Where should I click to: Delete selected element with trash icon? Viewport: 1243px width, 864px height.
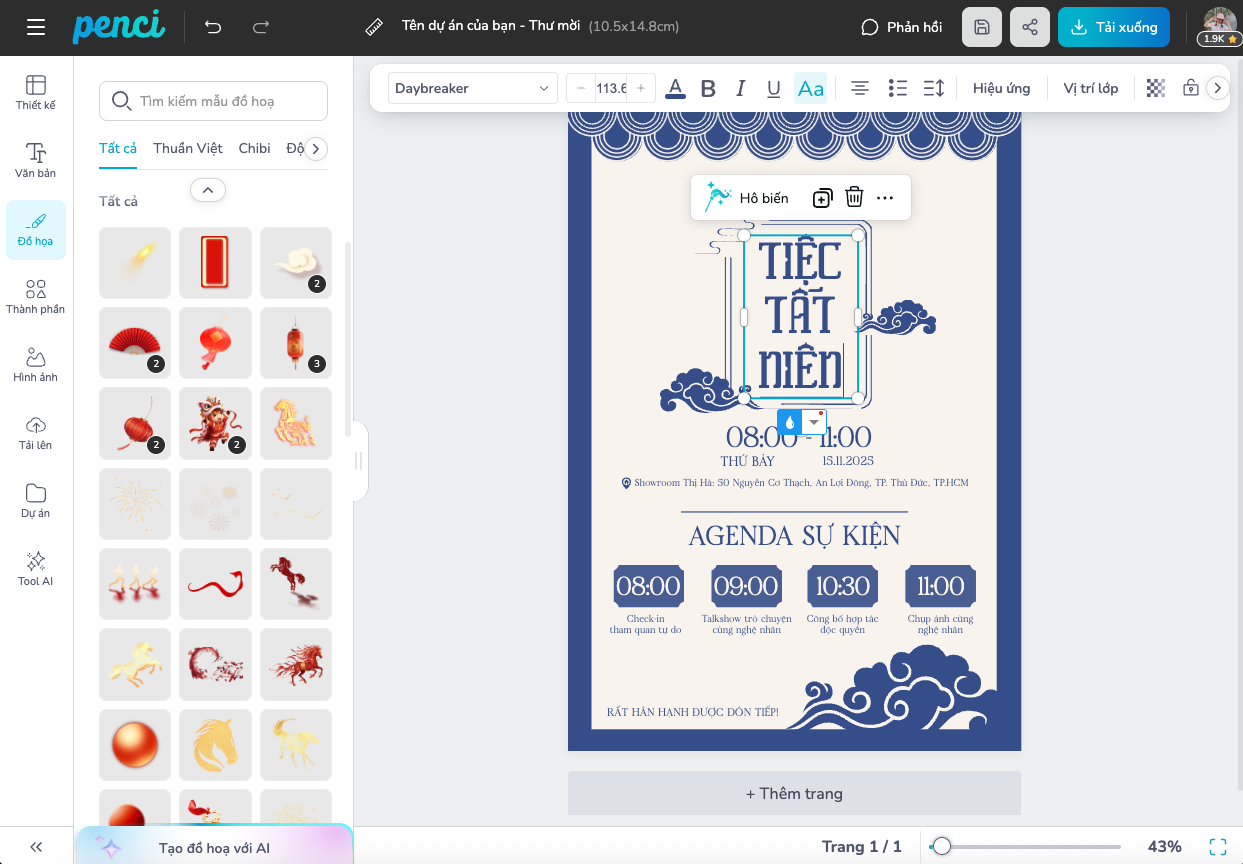(854, 198)
